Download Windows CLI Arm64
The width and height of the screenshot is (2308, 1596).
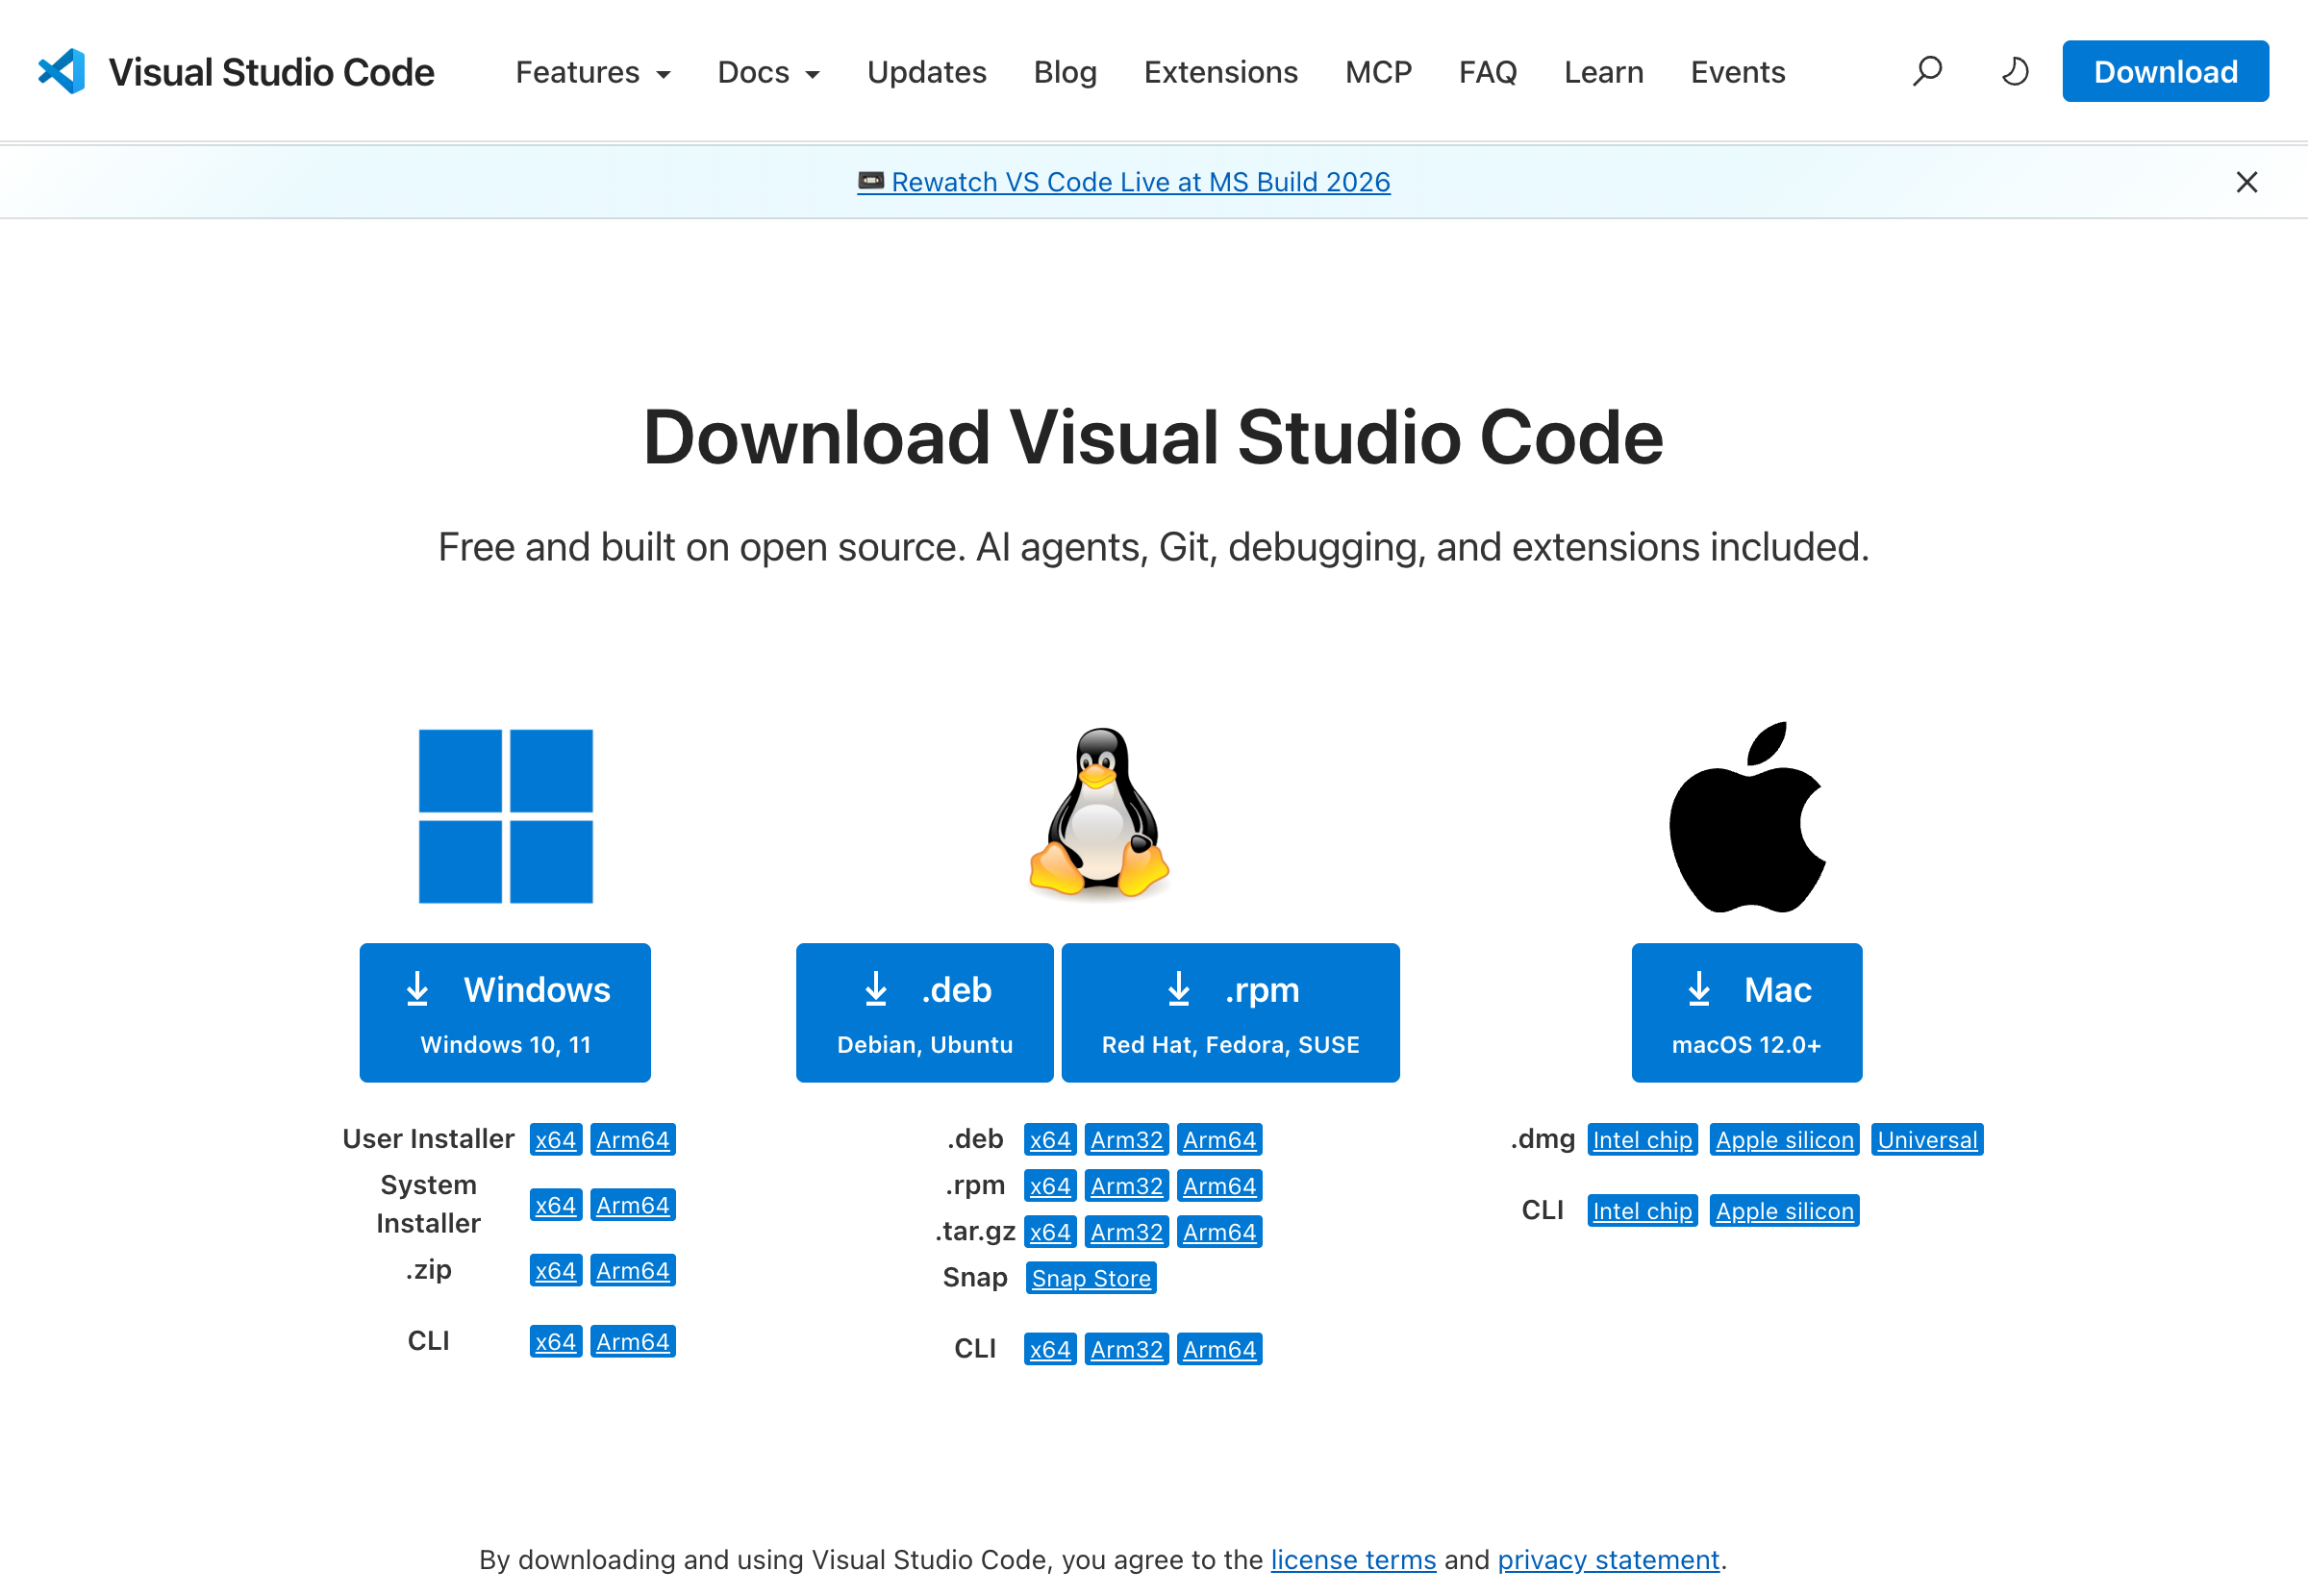tap(633, 1341)
